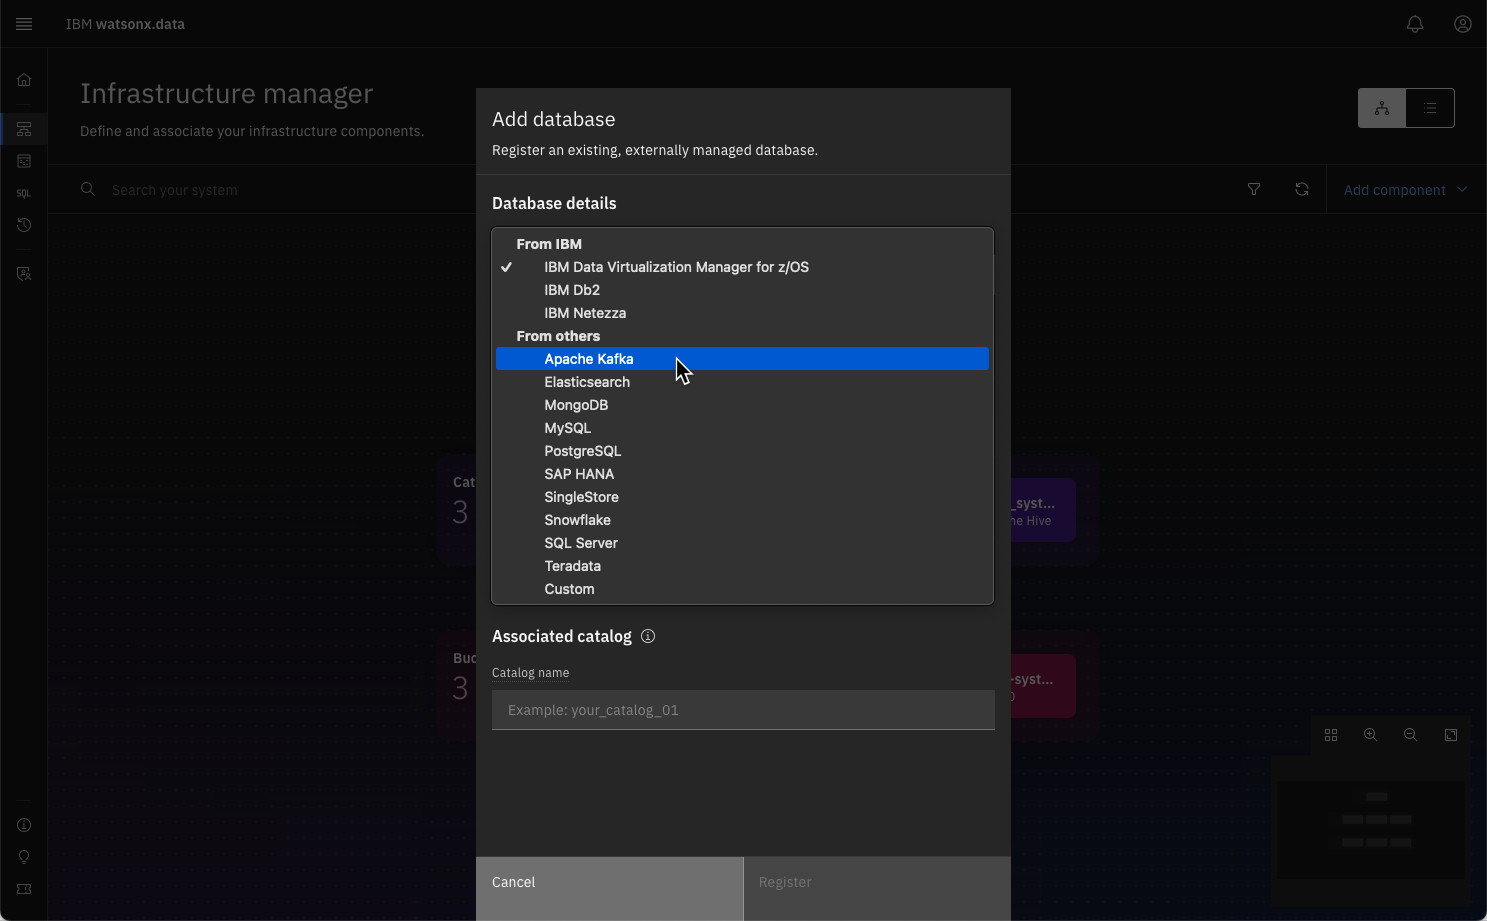The height and width of the screenshot is (921, 1487).
Task: Open the user profile icon
Action: [x=1463, y=24]
